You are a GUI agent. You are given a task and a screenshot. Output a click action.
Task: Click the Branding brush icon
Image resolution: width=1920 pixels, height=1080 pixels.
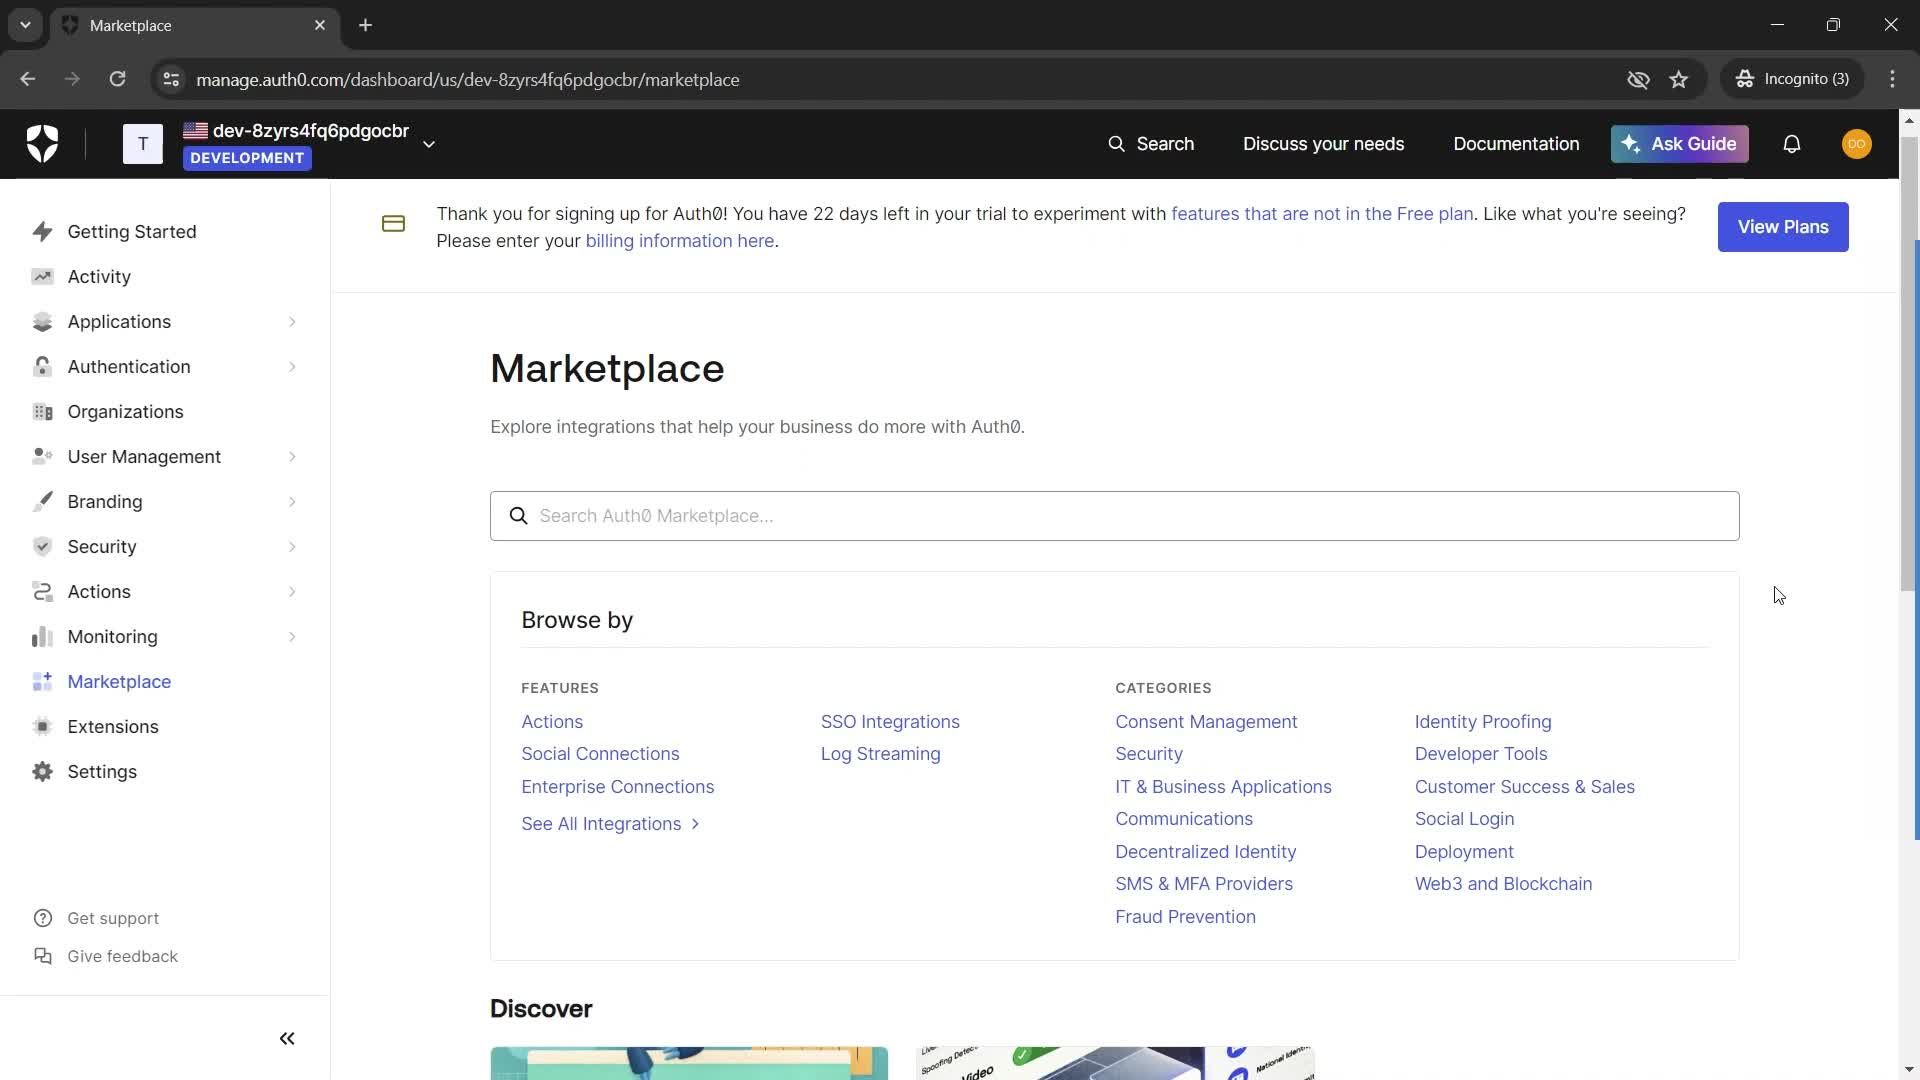point(42,502)
